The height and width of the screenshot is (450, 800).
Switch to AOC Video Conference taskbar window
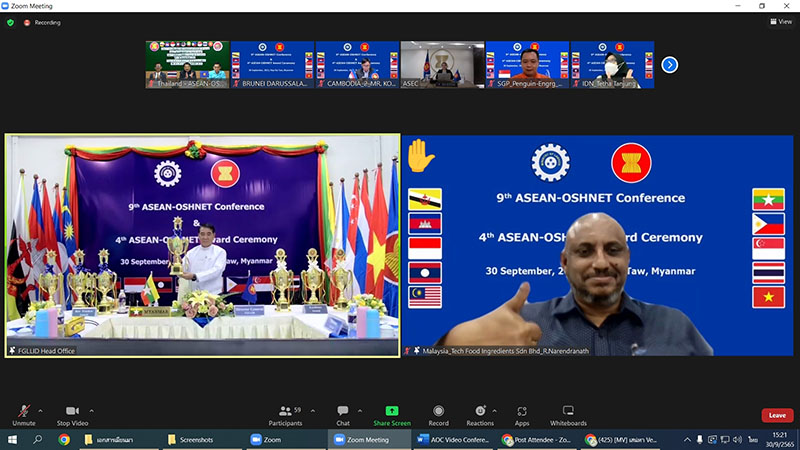click(x=455, y=439)
